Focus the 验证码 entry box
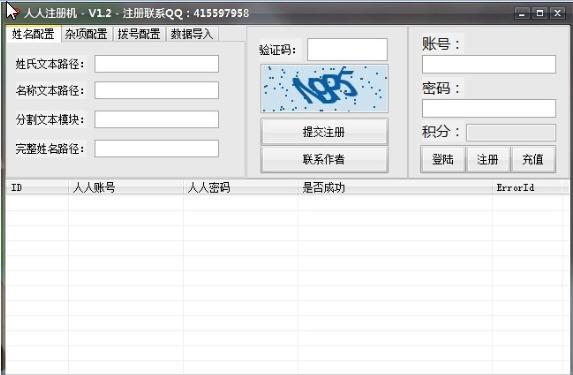This screenshot has width=573, height=375. [x=347, y=49]
